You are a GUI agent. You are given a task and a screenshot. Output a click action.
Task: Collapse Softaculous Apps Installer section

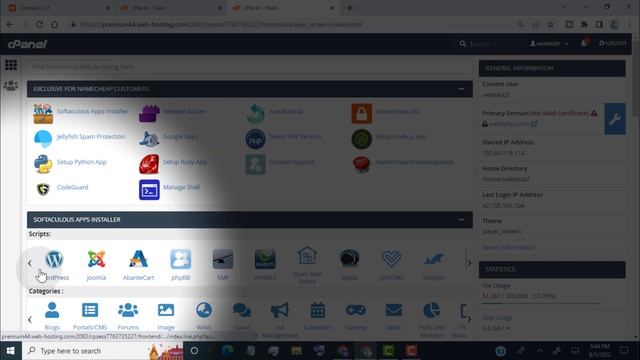point(461,220)
